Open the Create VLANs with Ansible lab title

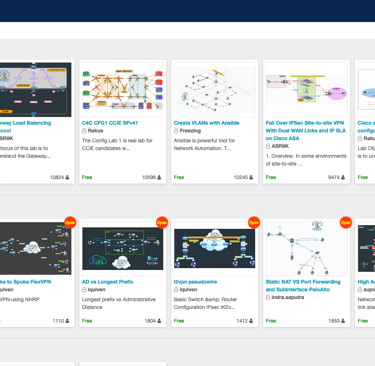[206, 123]
